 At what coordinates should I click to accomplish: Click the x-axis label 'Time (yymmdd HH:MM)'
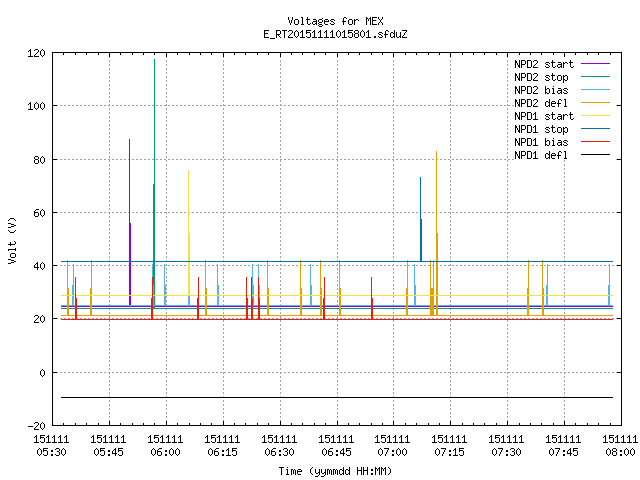pos(335,471)
